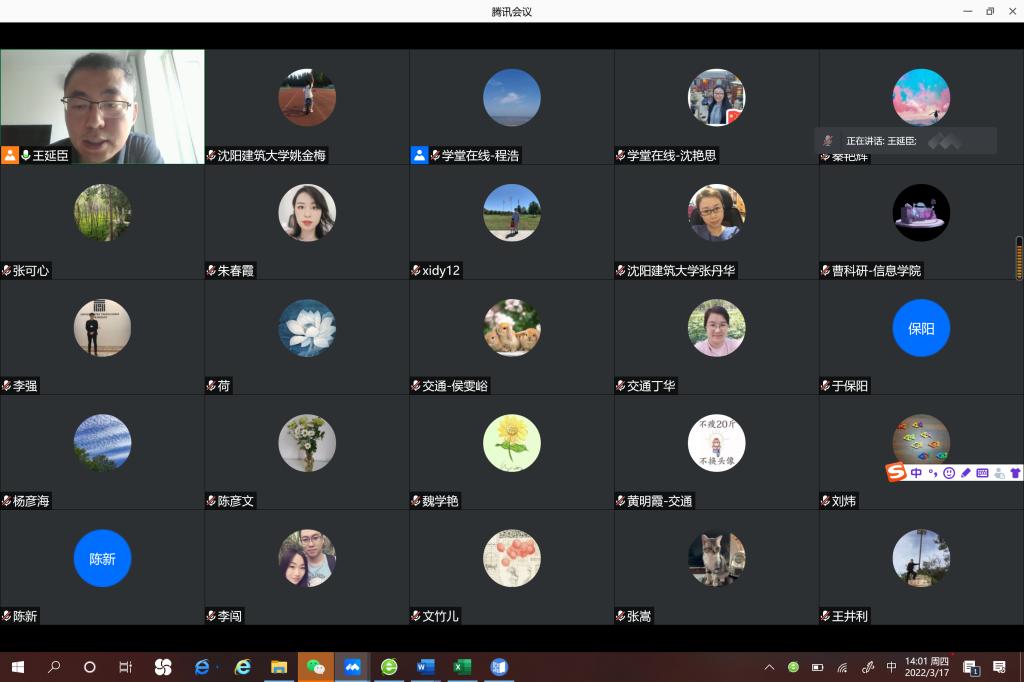Toggle Sogou Chinese/English mode
1024x682 pixels.
point(916,473)
